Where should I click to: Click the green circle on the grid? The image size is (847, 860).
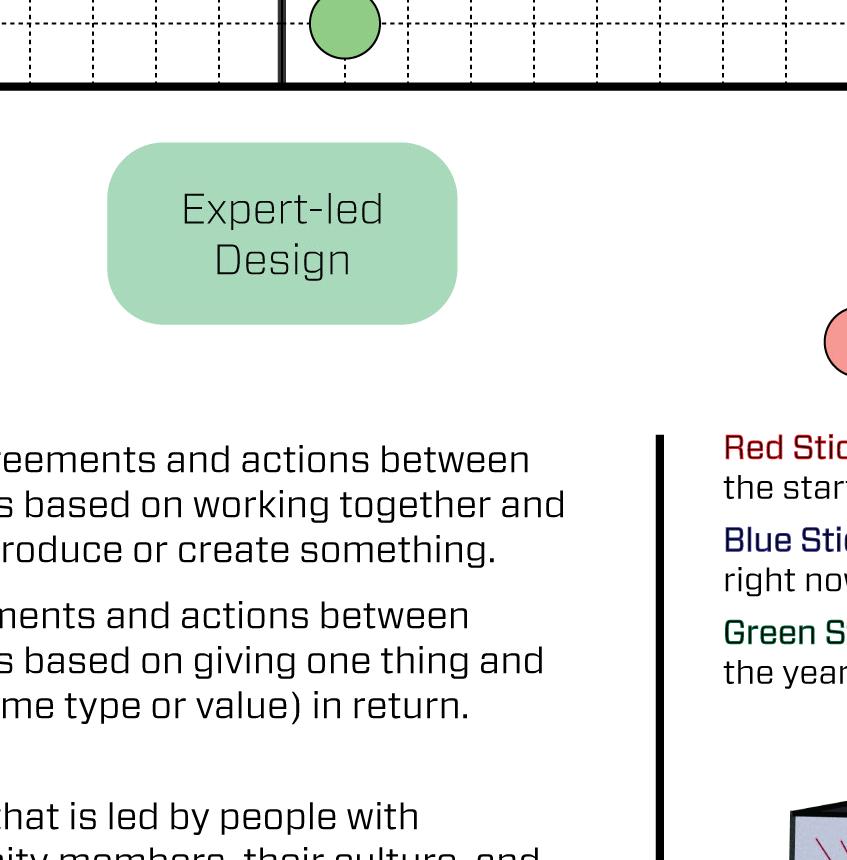345,24
